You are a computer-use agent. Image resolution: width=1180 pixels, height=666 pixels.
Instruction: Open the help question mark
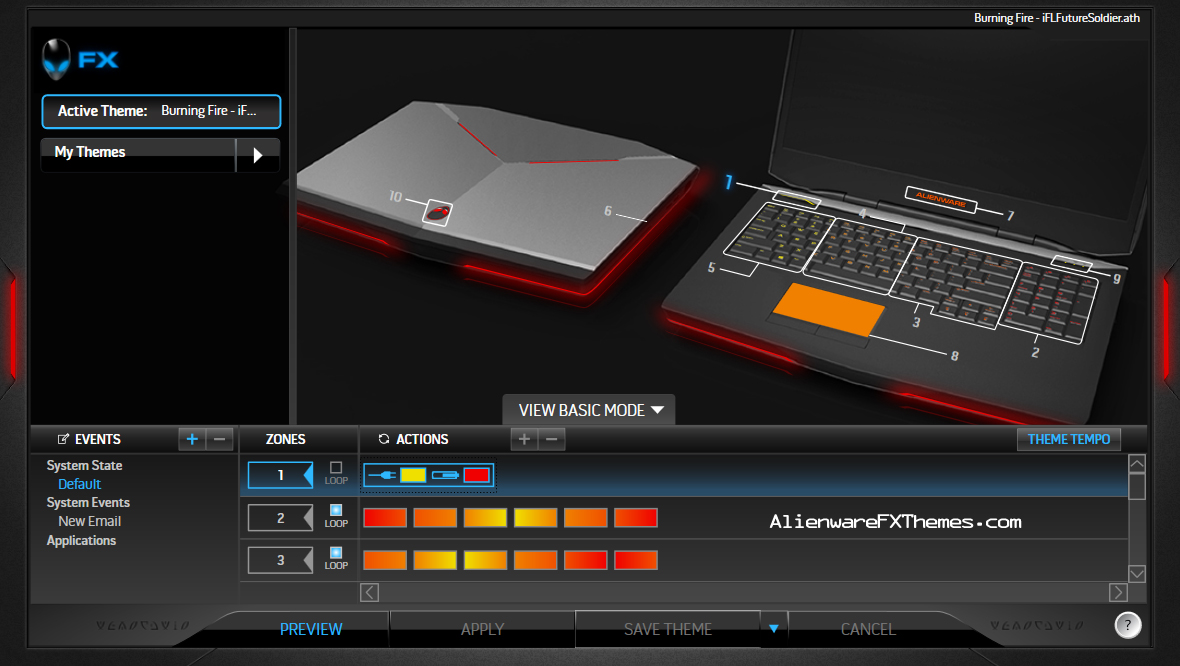(1127, 625)
